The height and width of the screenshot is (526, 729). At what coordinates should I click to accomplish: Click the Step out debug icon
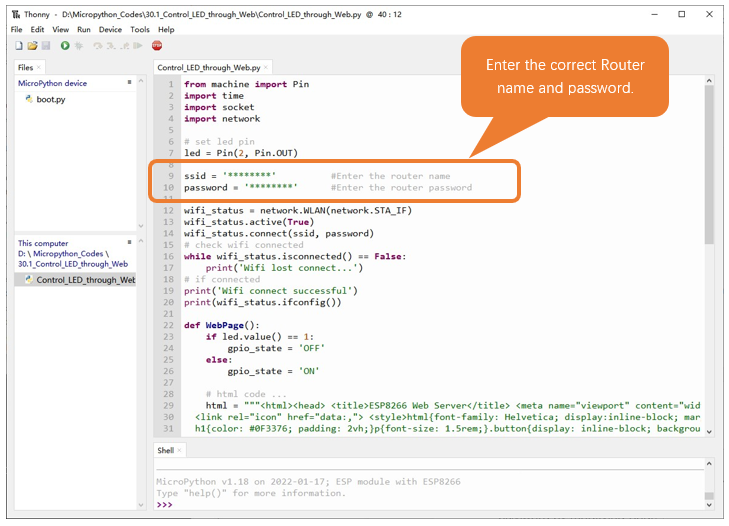coord(125,46)
